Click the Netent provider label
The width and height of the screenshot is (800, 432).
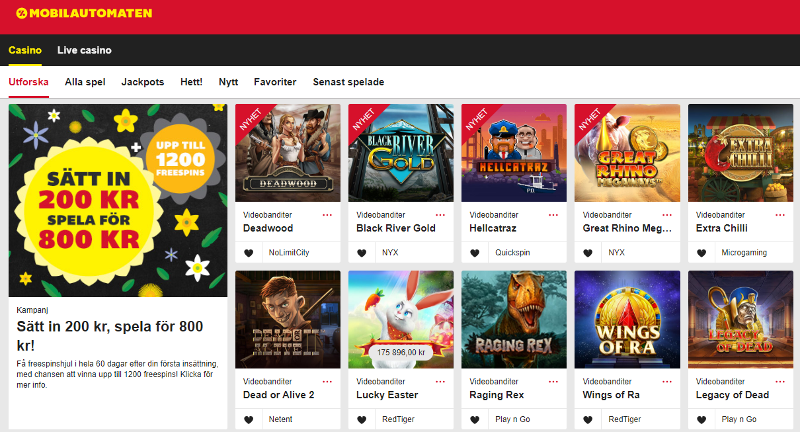(x=281, y=419)
